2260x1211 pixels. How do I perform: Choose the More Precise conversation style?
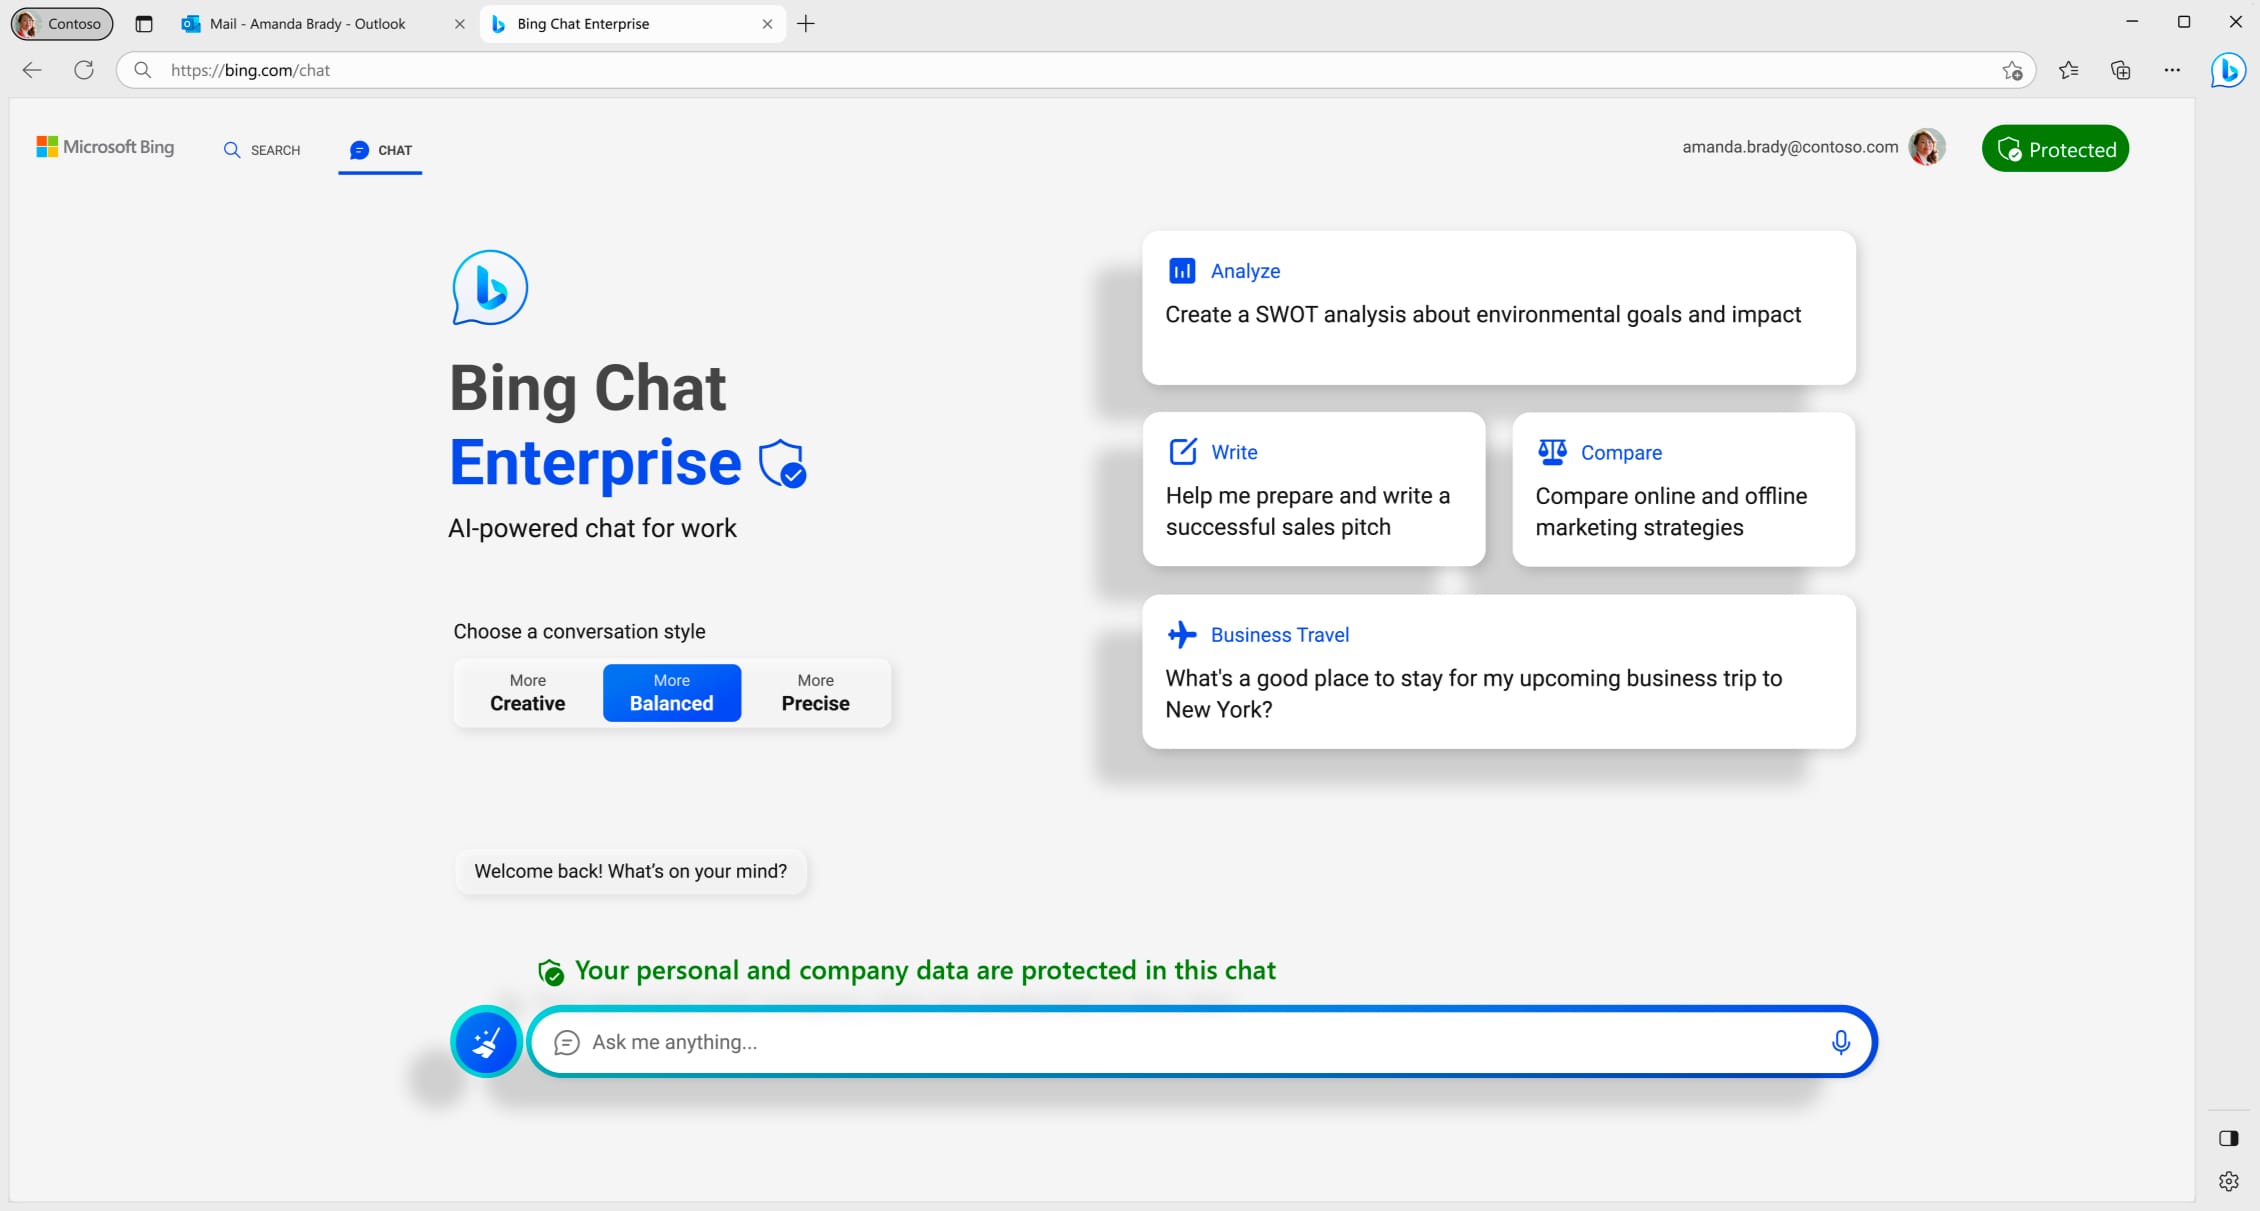(x=816, y=692)
